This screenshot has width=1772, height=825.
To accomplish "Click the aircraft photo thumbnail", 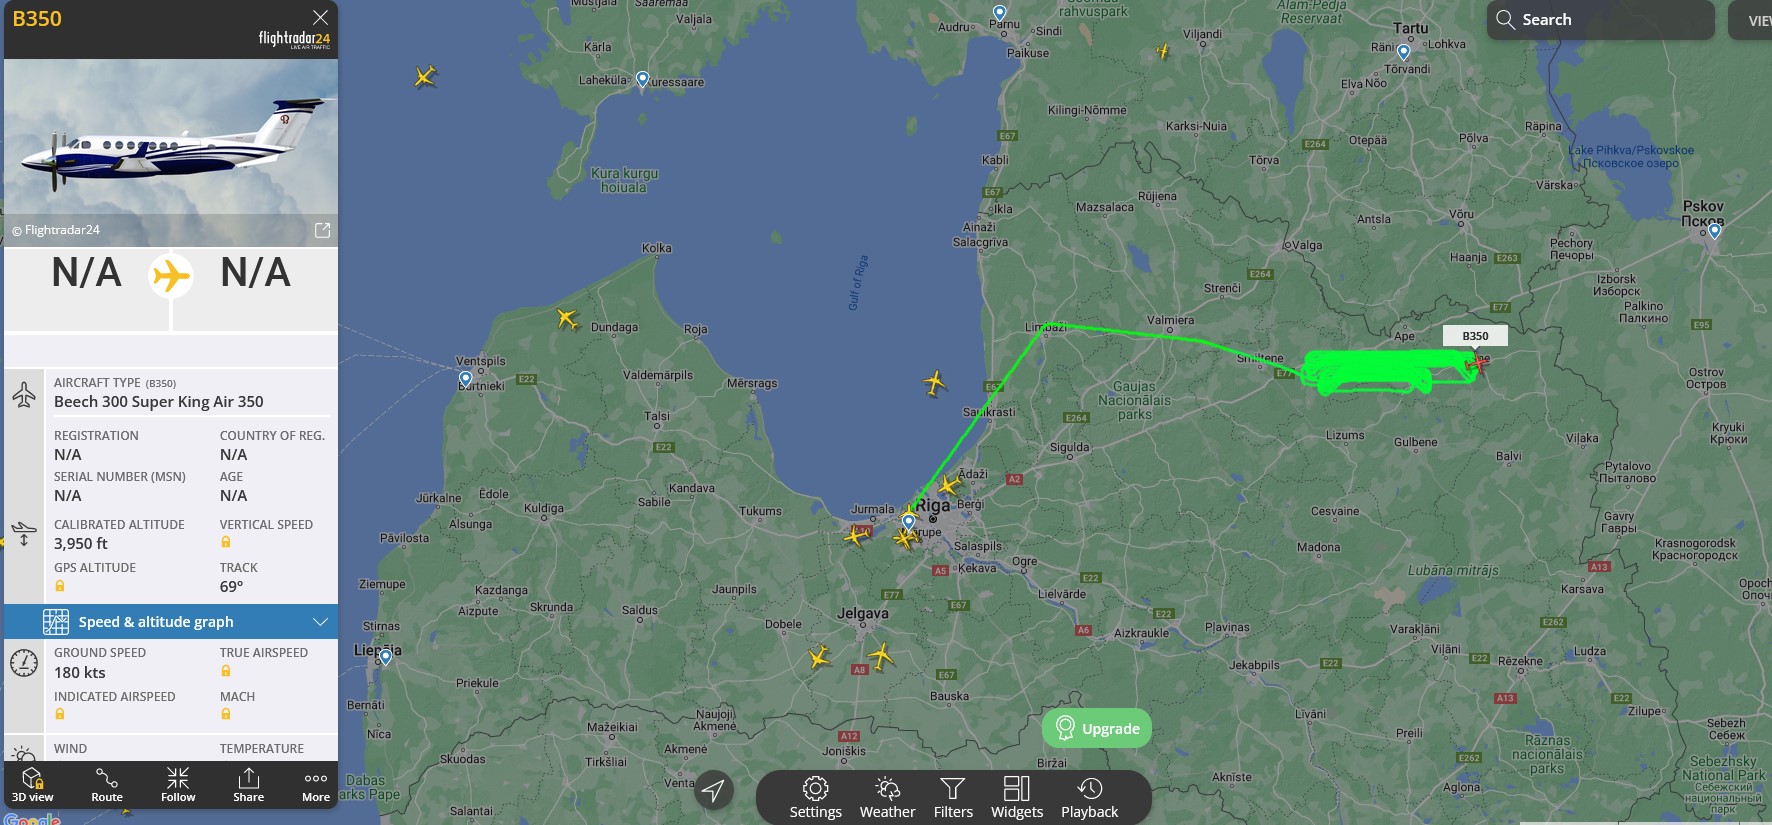I will [x=171, y=152].
